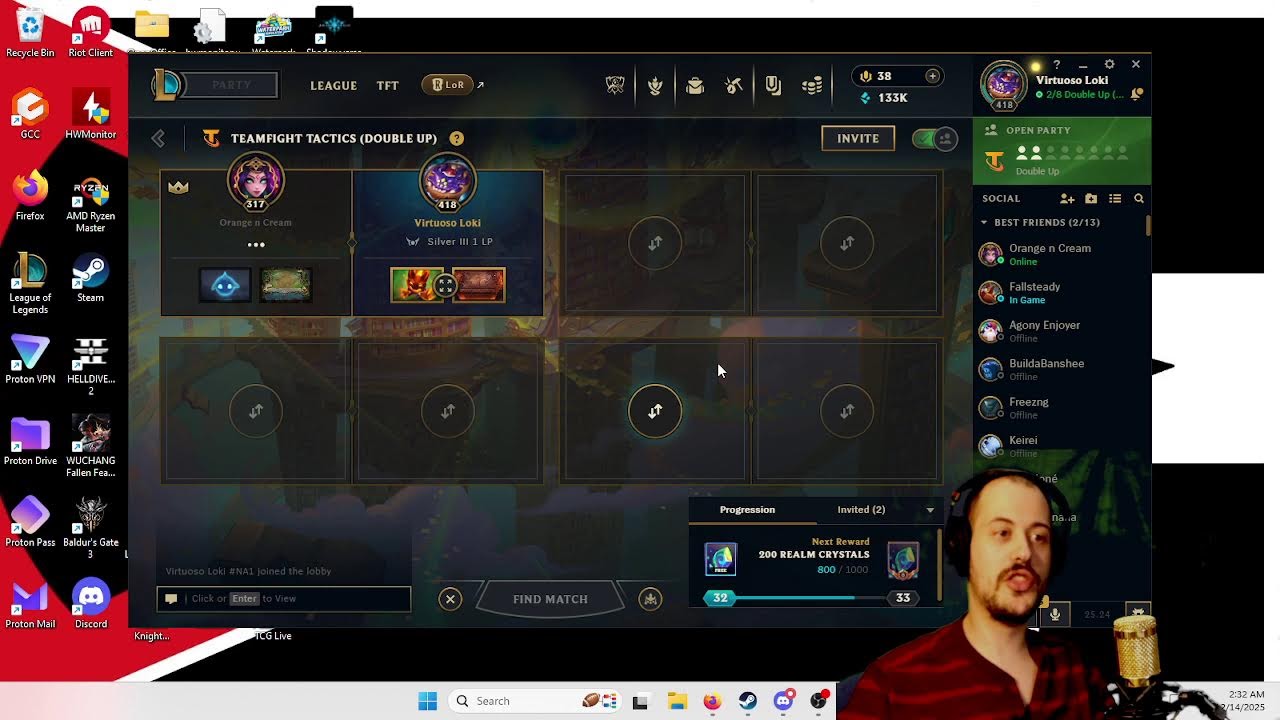Open the friends list view options icon
1280x720 pixels.
coord(1115,199)
